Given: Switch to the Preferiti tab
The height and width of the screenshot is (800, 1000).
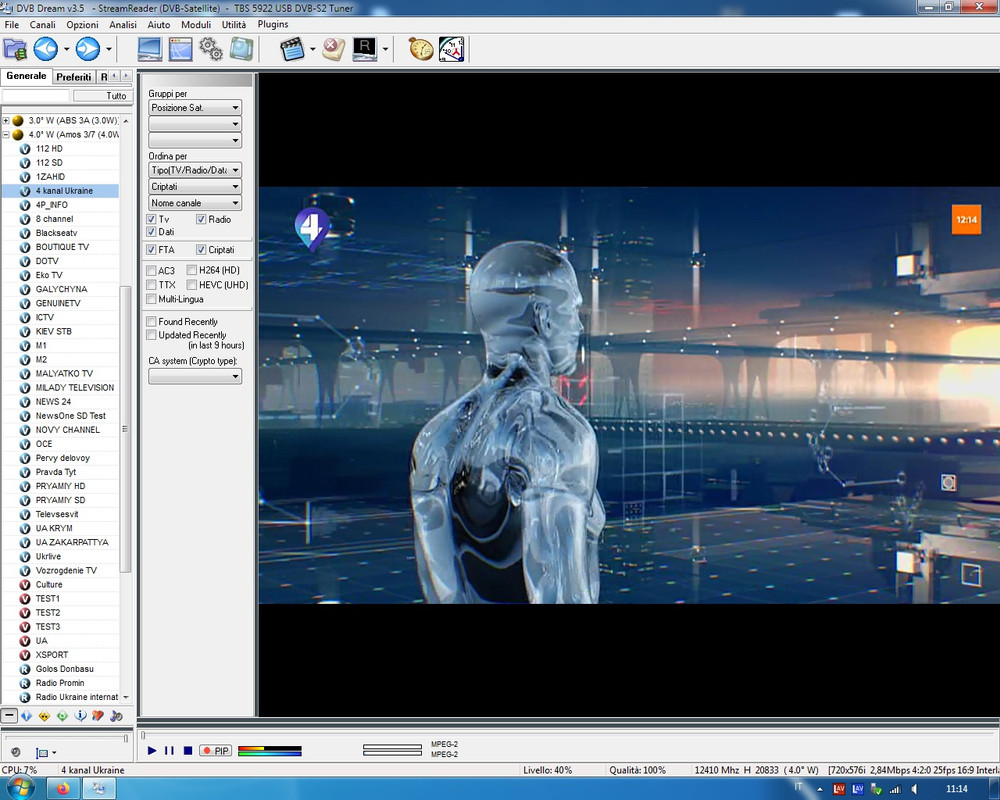Looking at the screenshot, I should click(x=73, y=77).
